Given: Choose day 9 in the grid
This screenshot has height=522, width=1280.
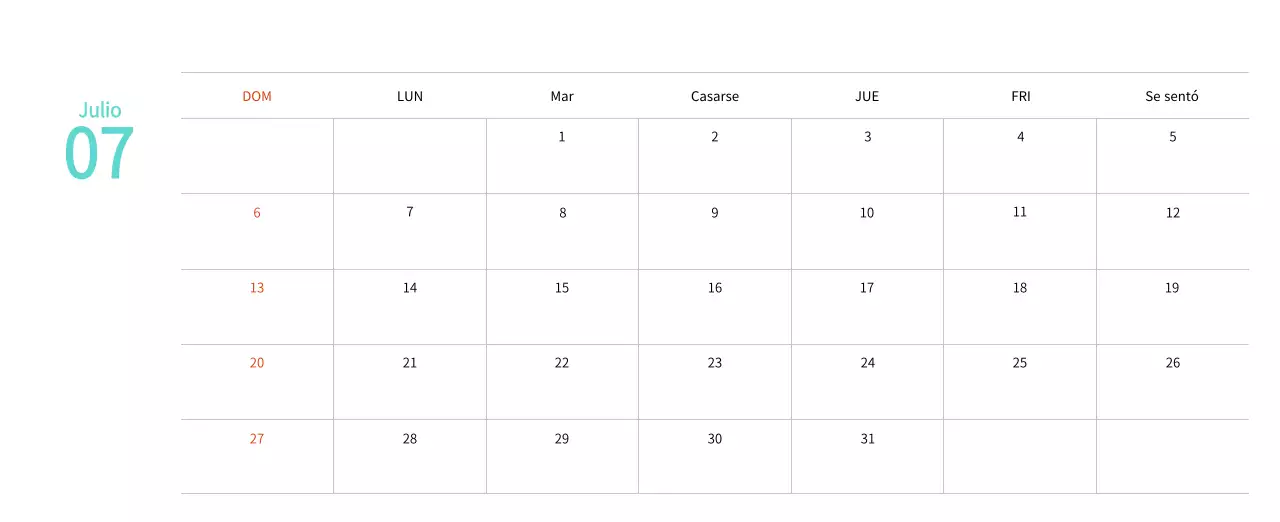Looking at the screenshot, I should [x=715, y=213].
